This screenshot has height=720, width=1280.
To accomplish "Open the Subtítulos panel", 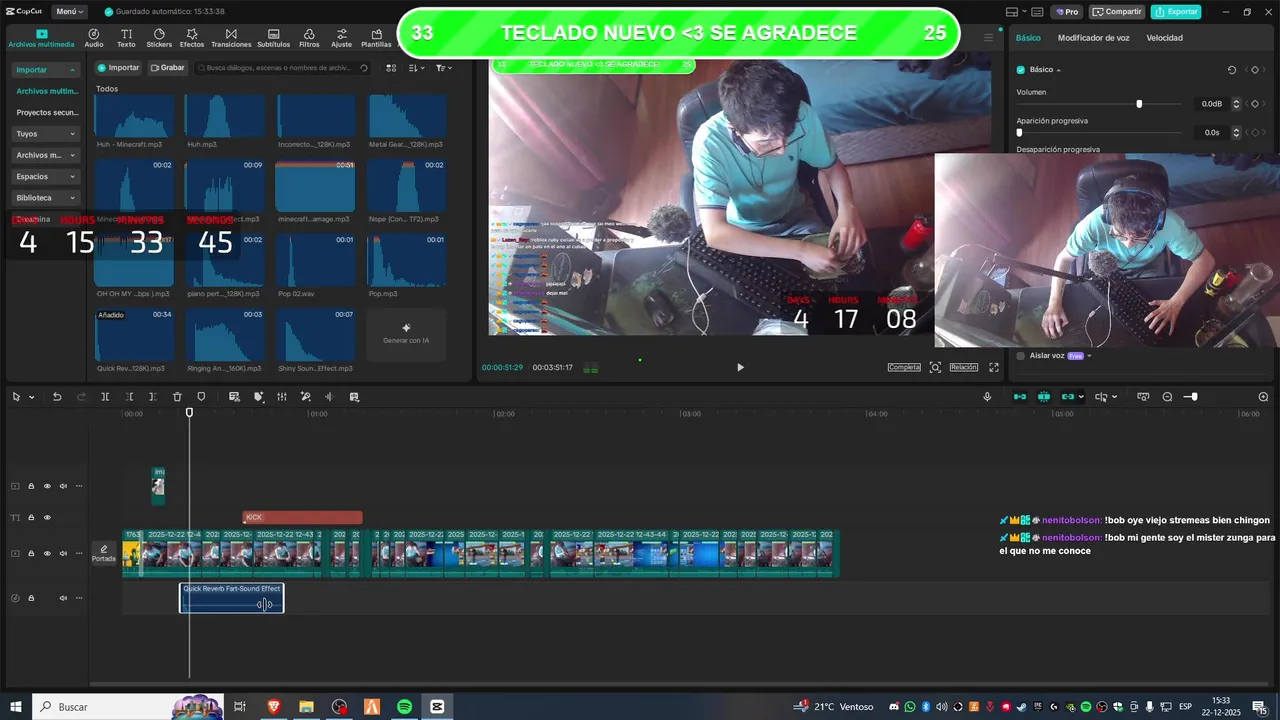I will (273, 39).
